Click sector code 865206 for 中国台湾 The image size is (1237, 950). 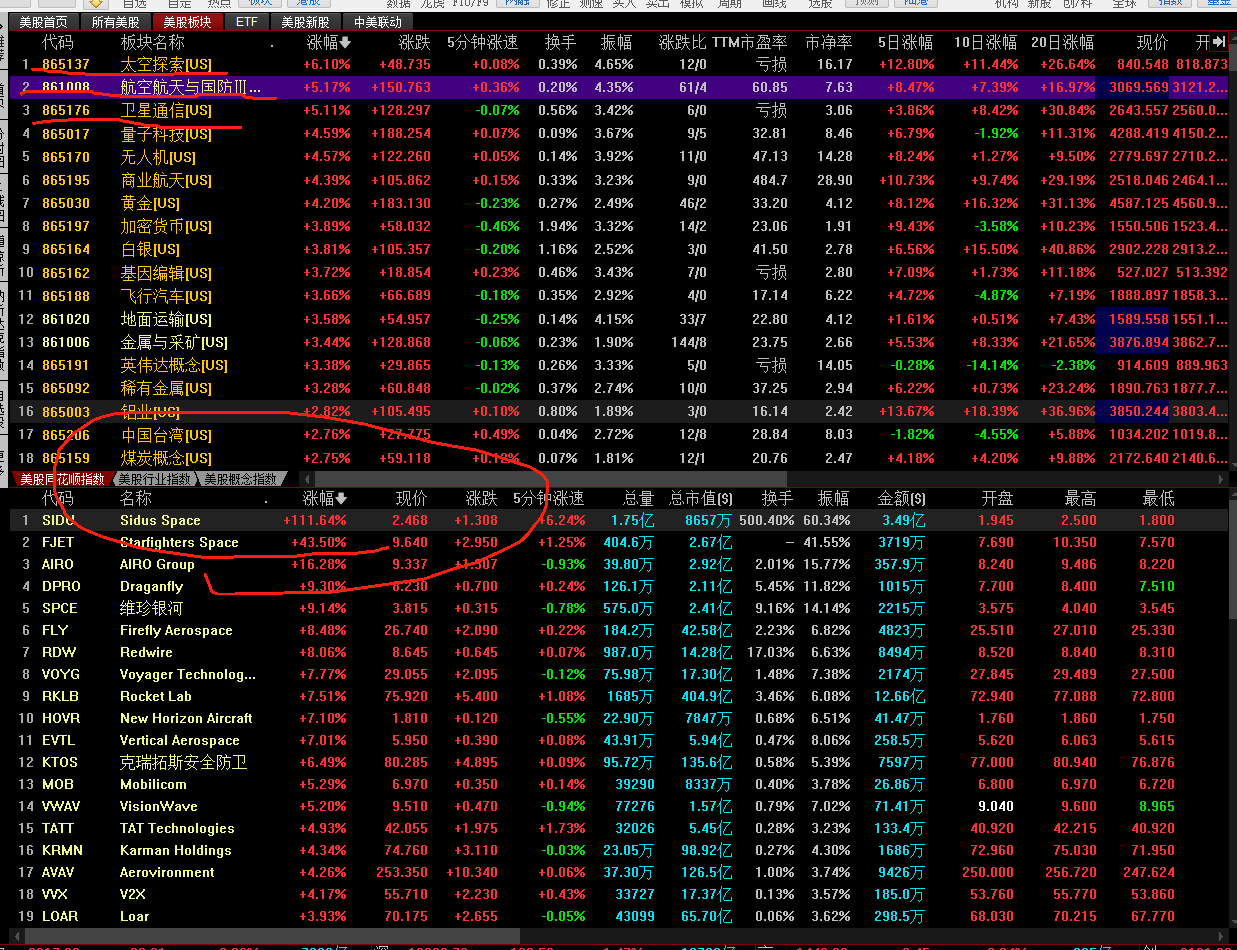66,435
